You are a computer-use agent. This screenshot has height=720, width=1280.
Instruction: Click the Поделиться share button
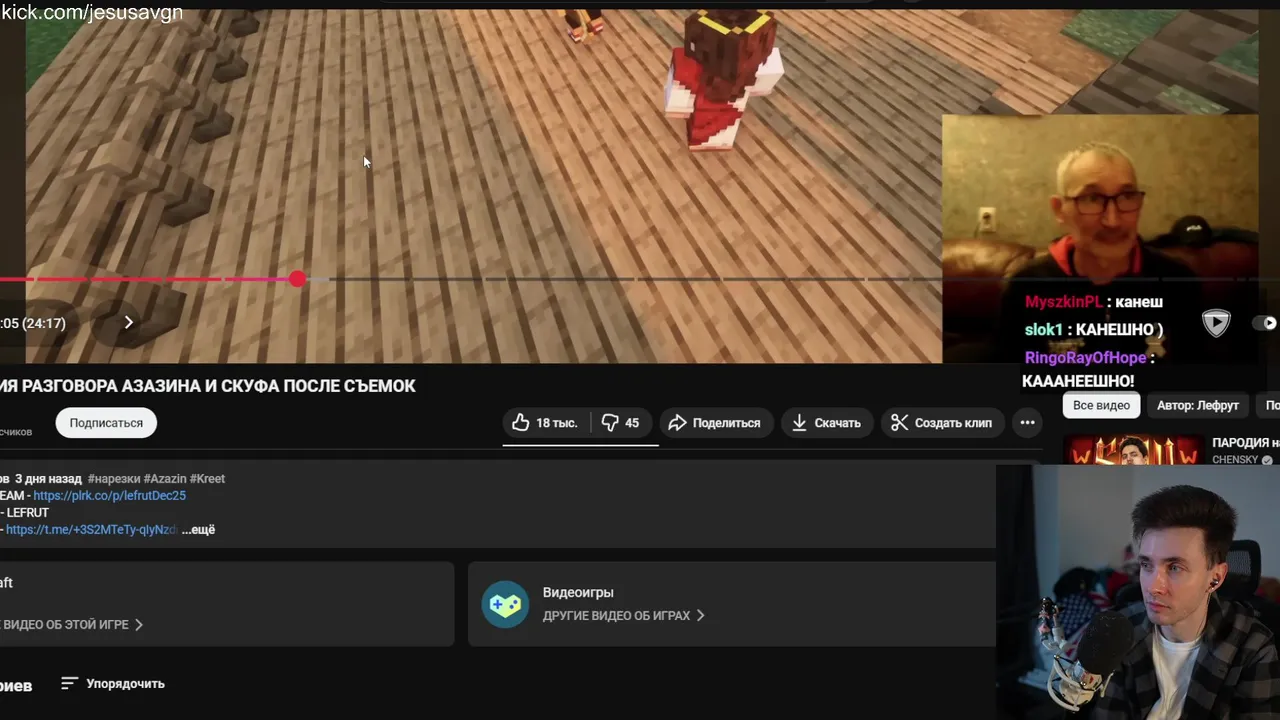(x=715, y=423)
